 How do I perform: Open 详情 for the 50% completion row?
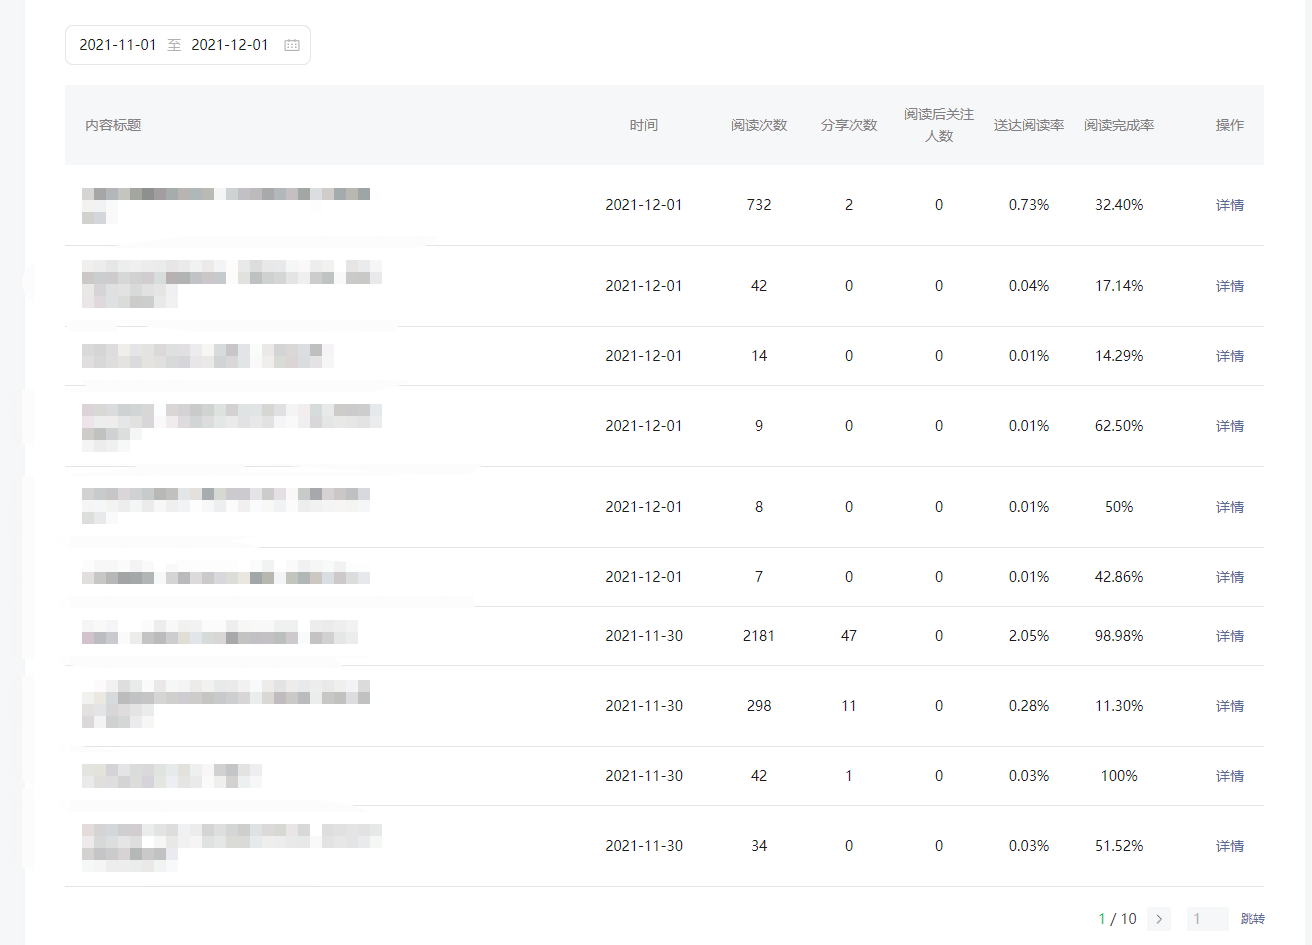pyautogui.click(x=1230, y=507)
